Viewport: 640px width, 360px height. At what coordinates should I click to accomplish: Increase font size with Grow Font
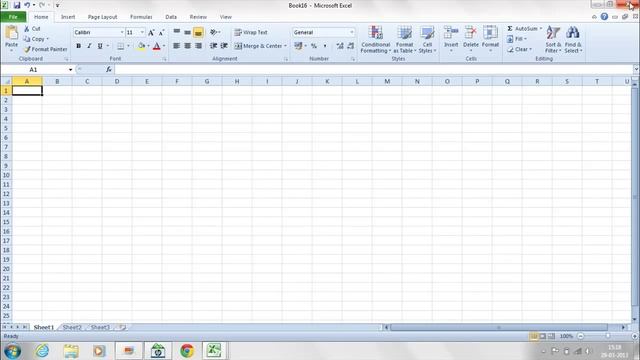coord(151,33)
